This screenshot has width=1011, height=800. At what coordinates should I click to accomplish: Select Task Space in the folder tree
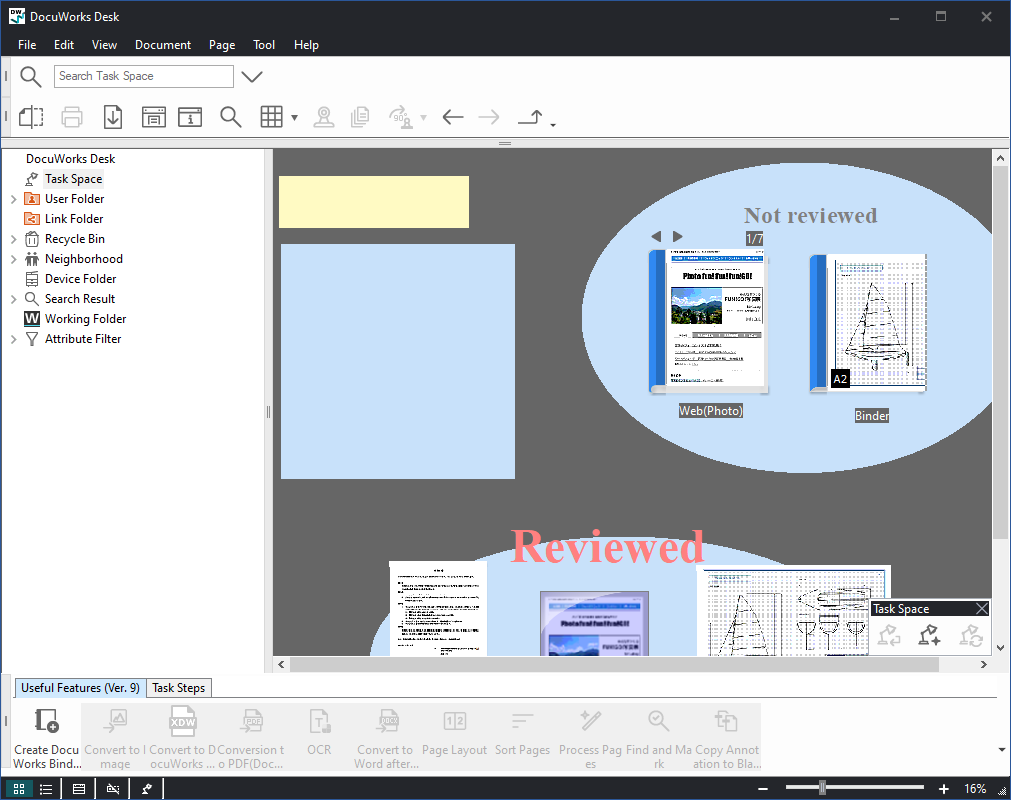74,179
